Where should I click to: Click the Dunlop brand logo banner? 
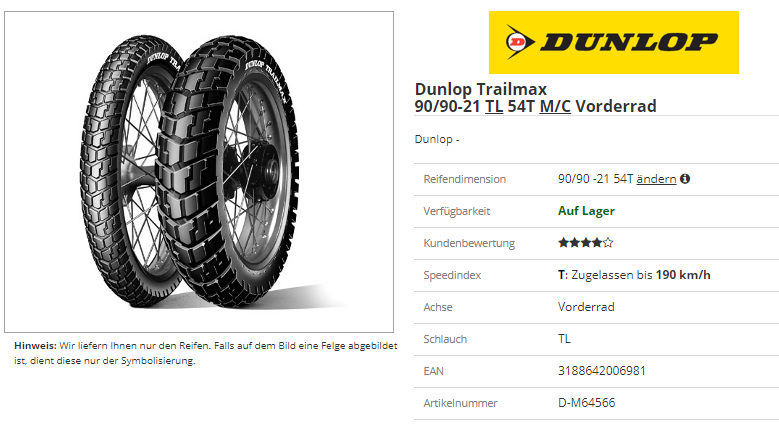614,42
